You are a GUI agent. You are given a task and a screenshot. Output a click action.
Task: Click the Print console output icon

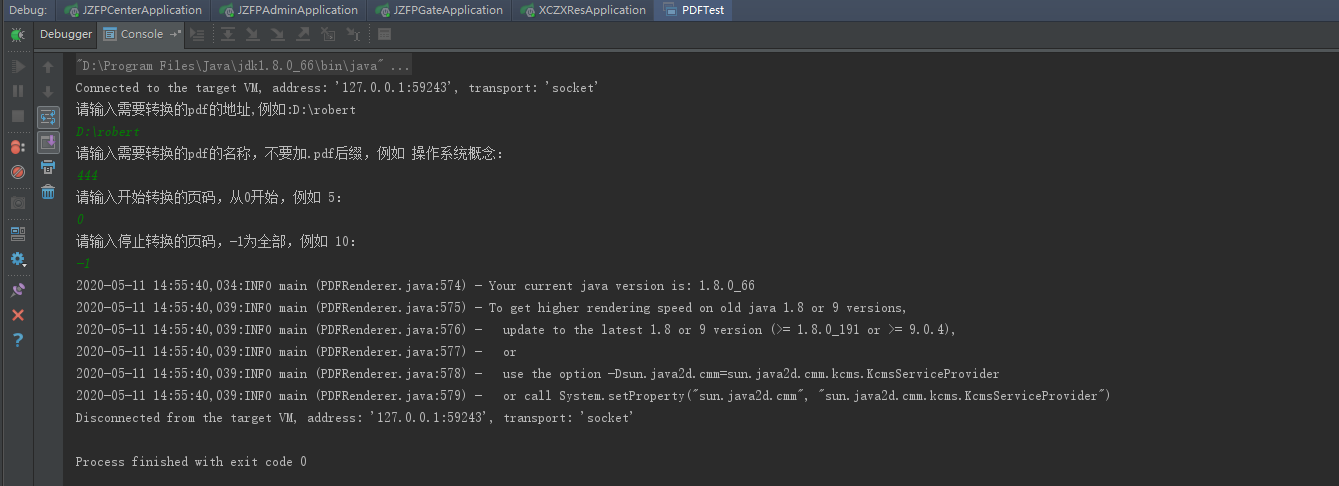click(x=48, y=167)
